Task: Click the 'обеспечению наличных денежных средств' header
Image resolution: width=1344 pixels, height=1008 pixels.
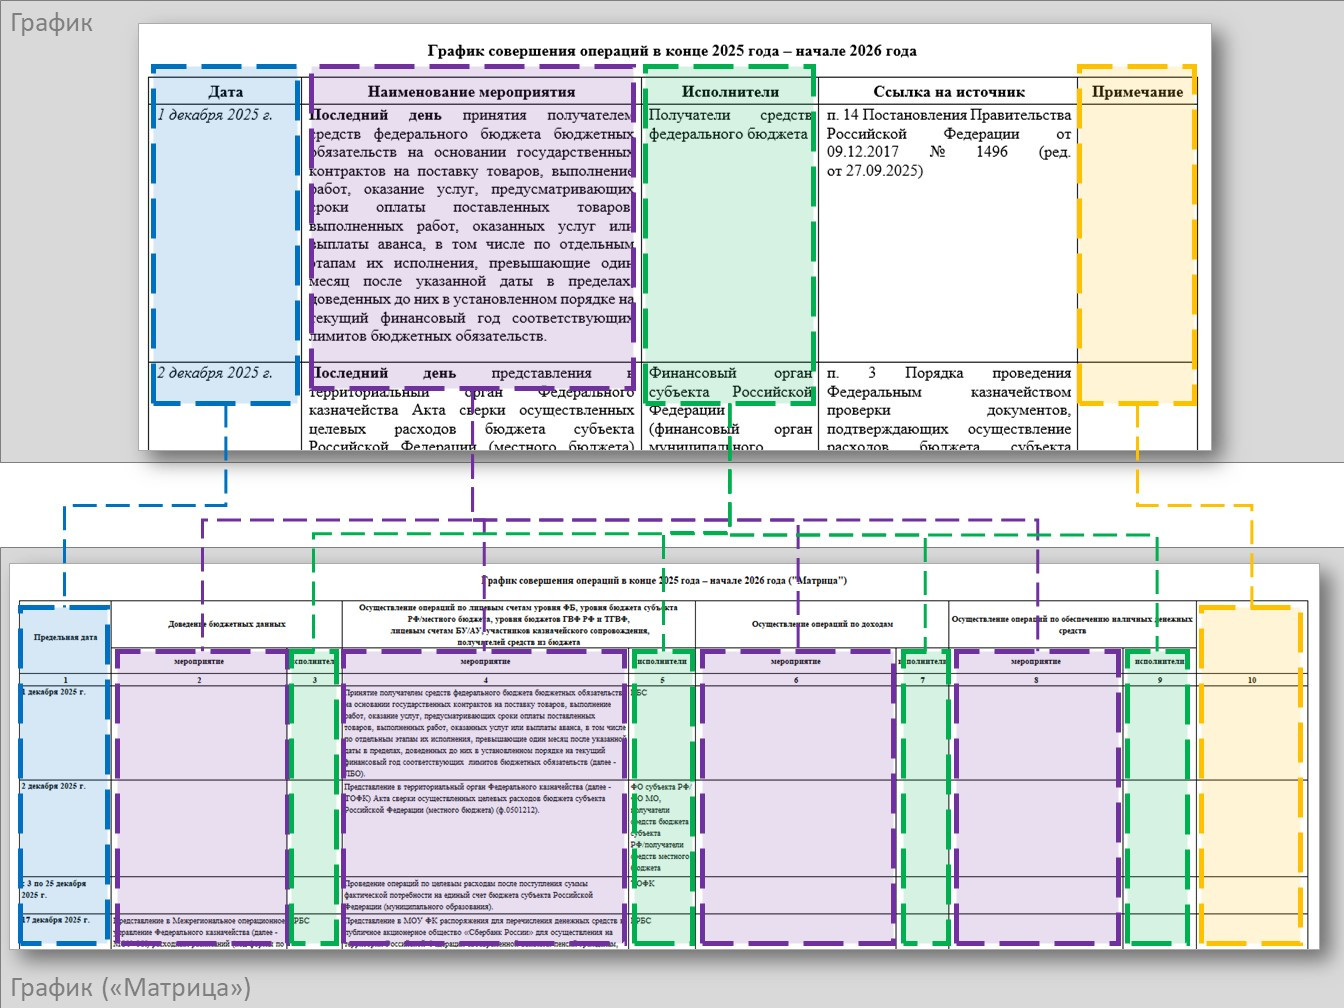Action: pos(1072,625)
